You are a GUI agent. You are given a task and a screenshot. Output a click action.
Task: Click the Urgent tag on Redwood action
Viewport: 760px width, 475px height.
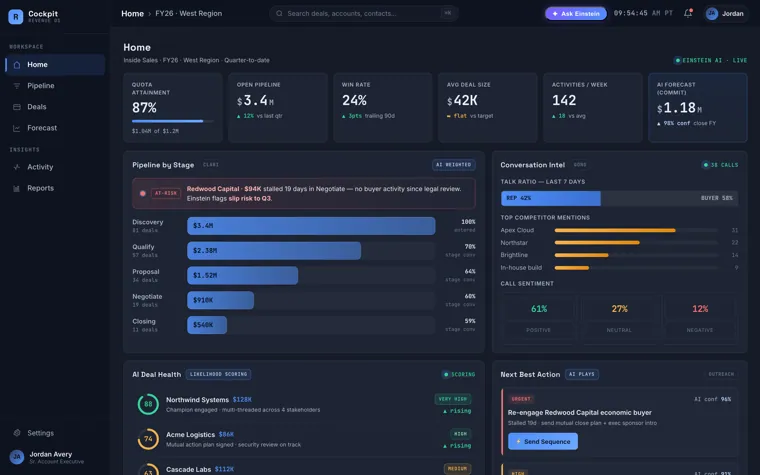[x=521, y=399]
